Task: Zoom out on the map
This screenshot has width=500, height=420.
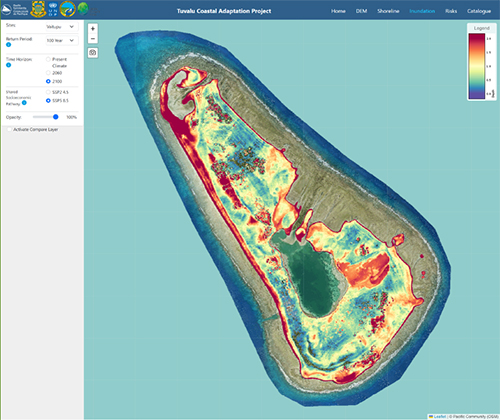Action: [x=93, y=39]
